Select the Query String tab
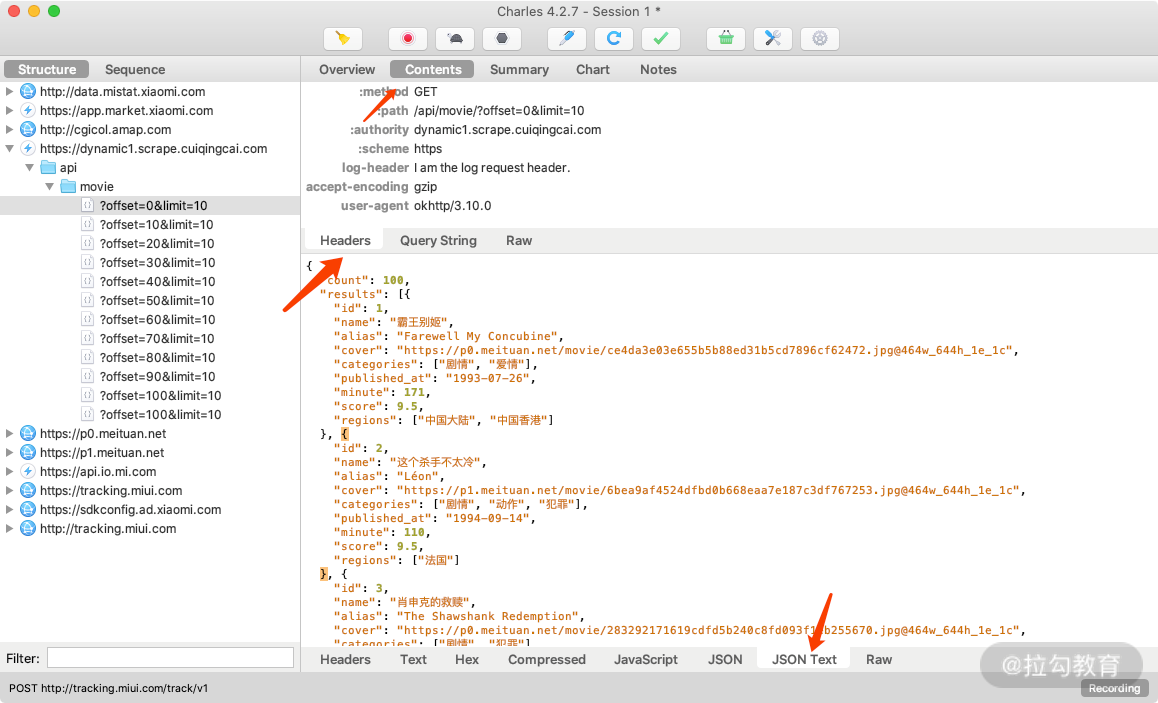1158x703 pixels. coord(438,241)
